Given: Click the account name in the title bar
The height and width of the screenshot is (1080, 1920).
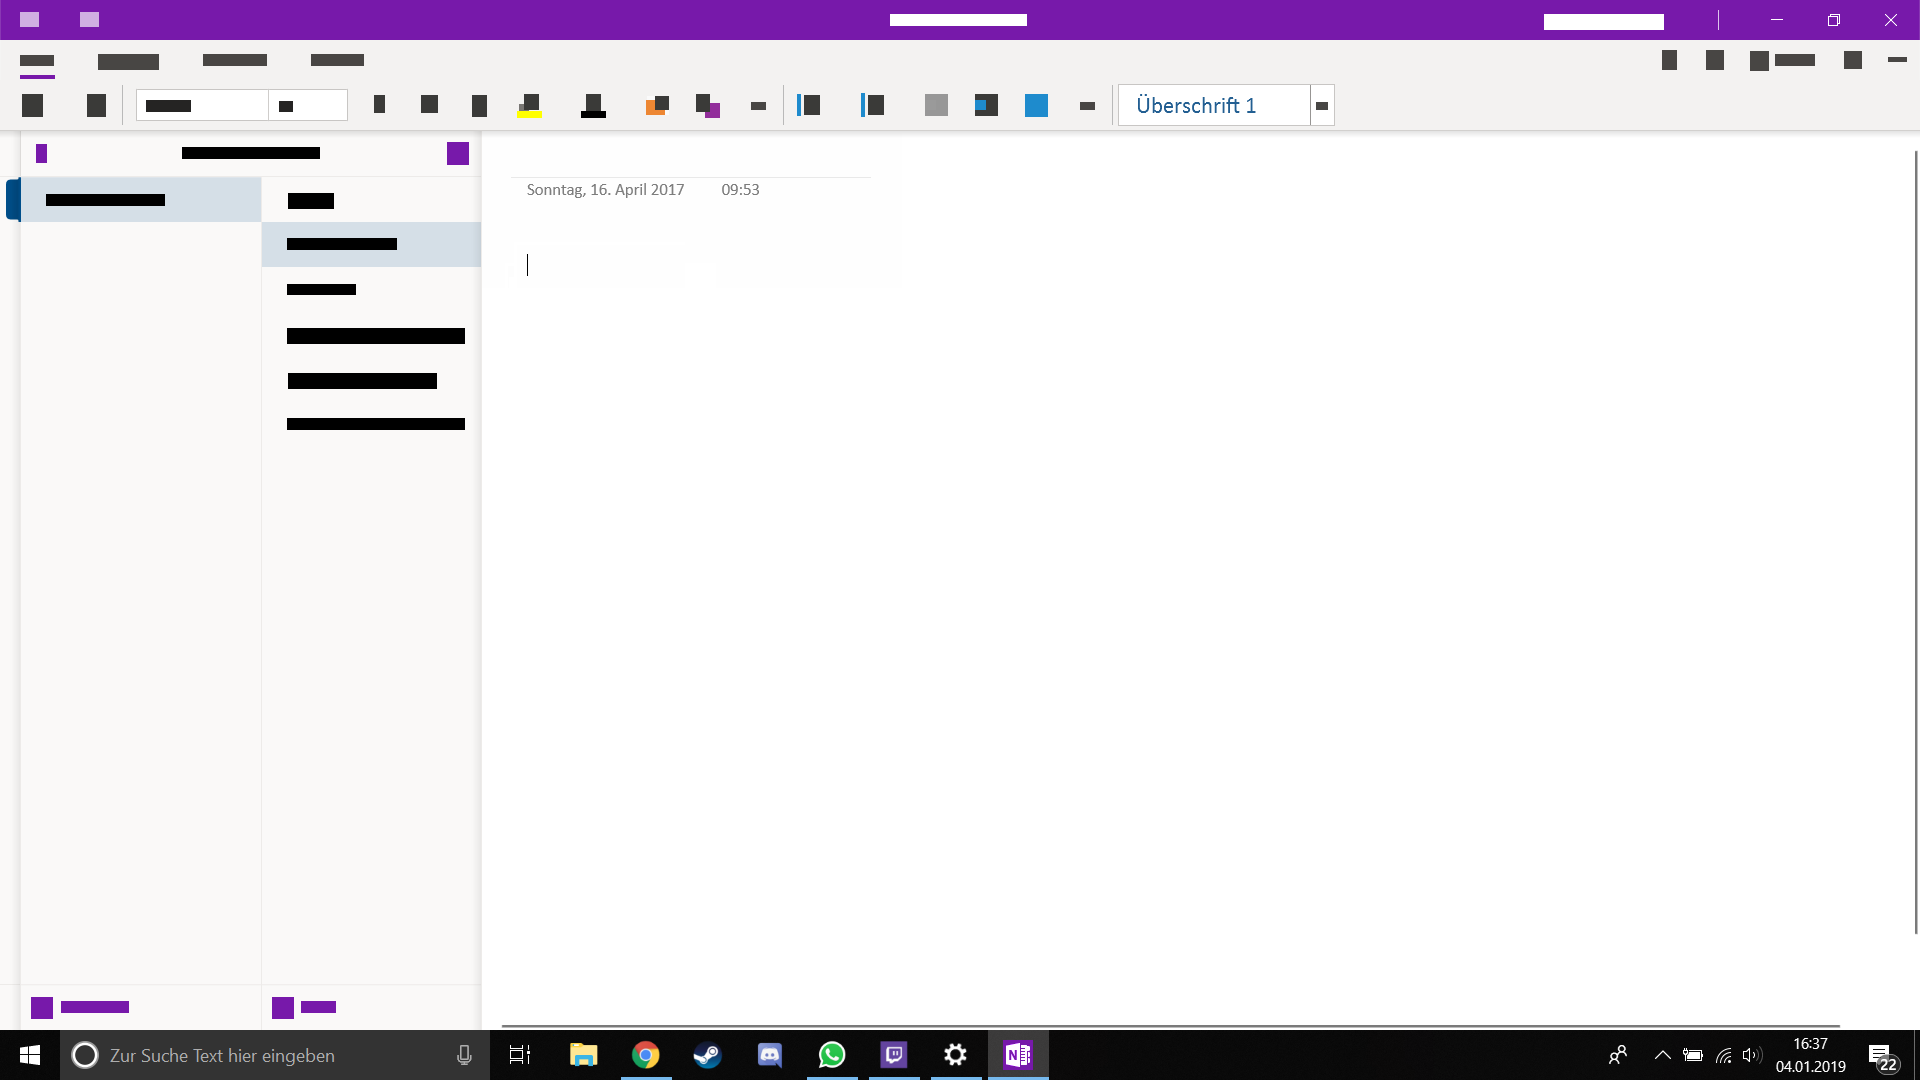Looking at the screenshot, I should [1603, 22].
